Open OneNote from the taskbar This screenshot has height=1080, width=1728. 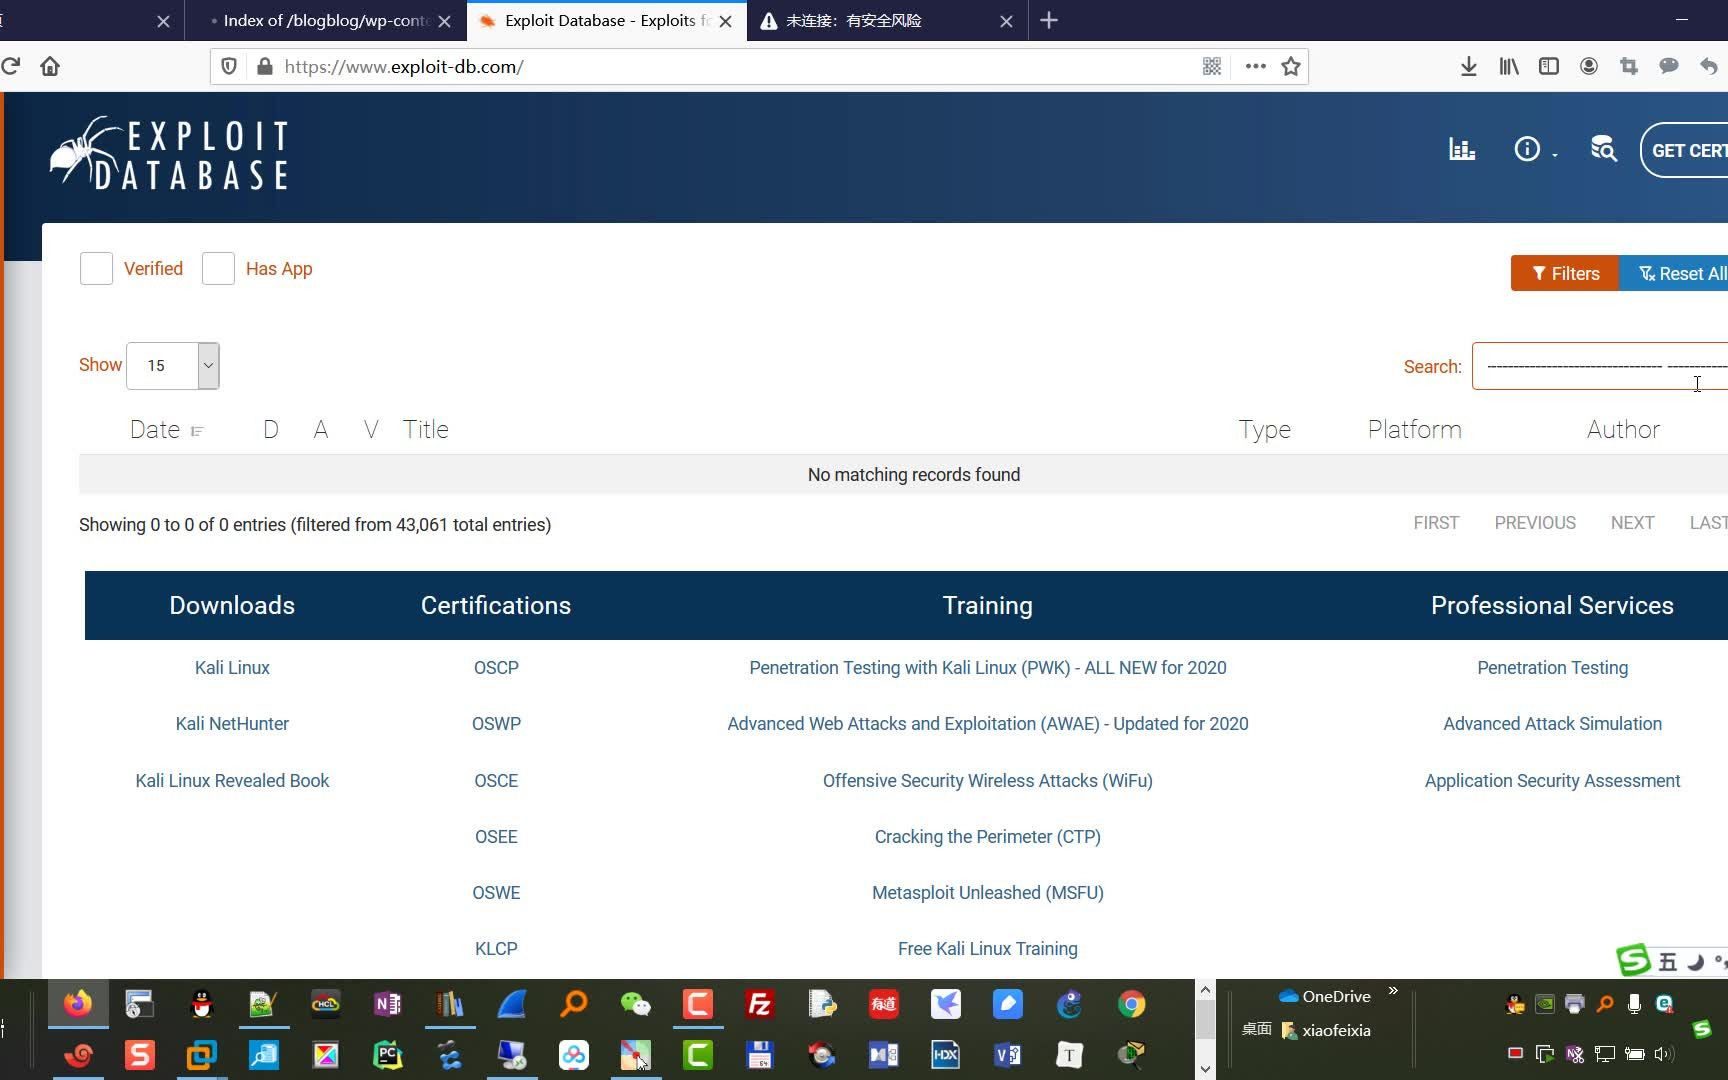tap(387, 1003)
